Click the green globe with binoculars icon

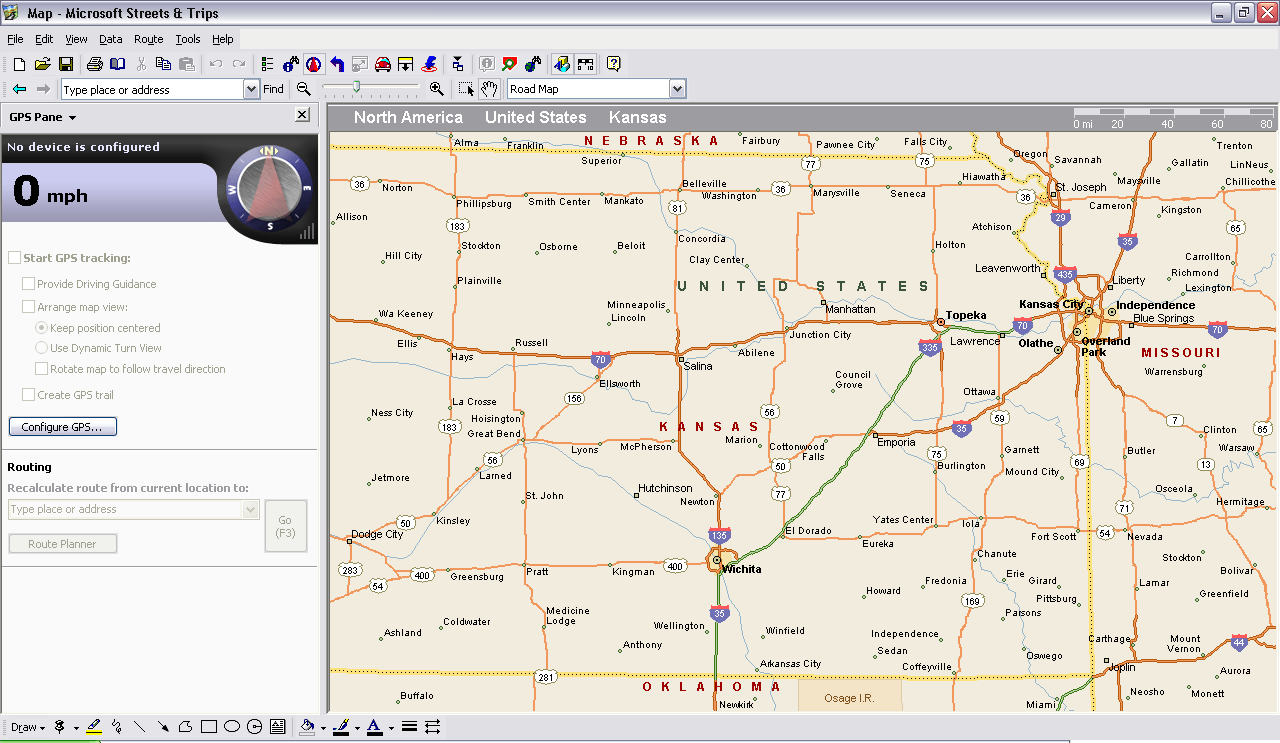click(x=533, y=64)
